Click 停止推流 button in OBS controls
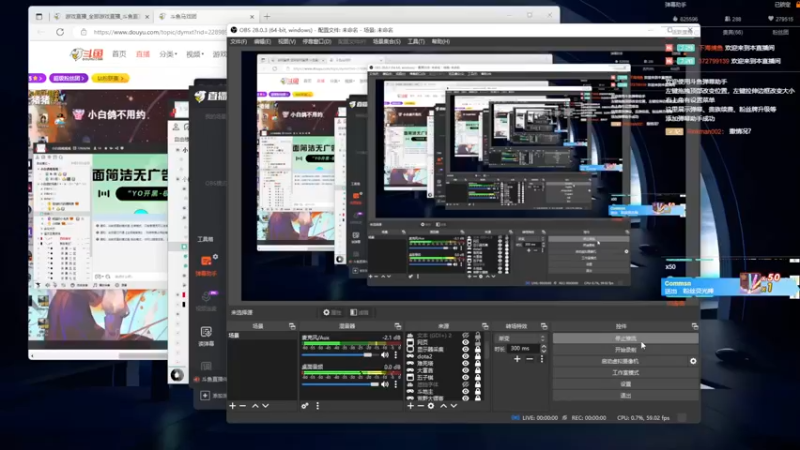This screenshot has width=800, height=450. point(626,338)
